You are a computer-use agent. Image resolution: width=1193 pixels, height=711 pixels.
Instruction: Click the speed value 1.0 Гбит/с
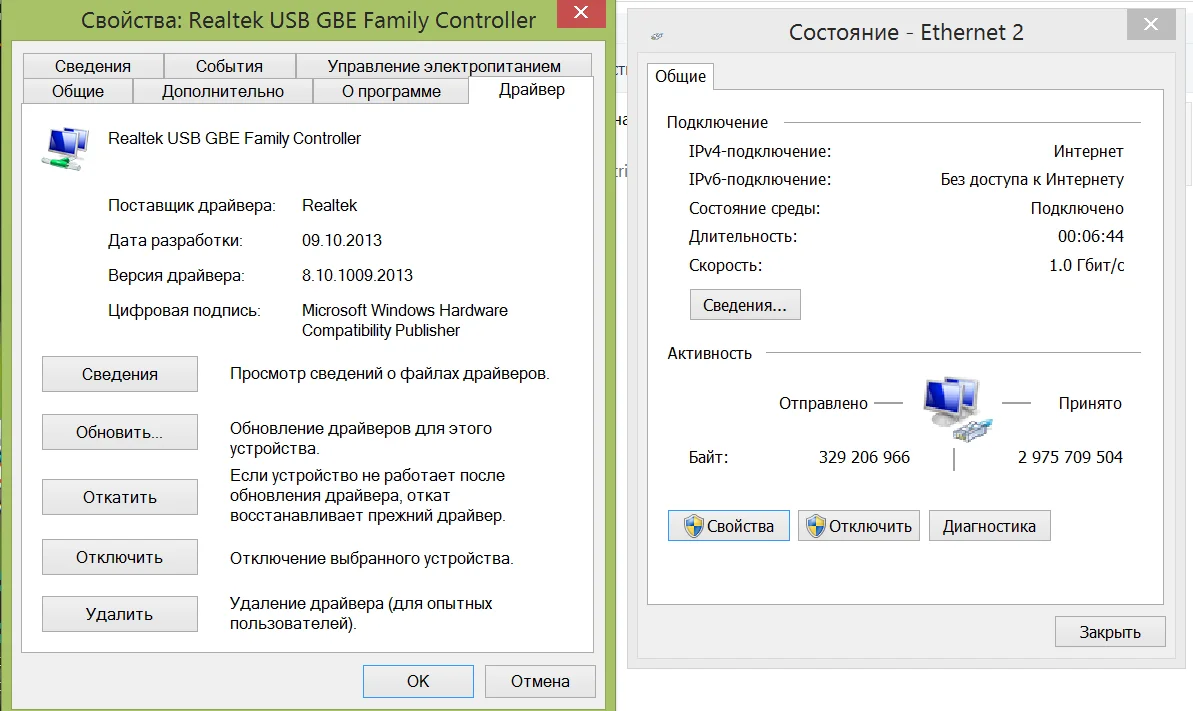[x=1086, y=265]
